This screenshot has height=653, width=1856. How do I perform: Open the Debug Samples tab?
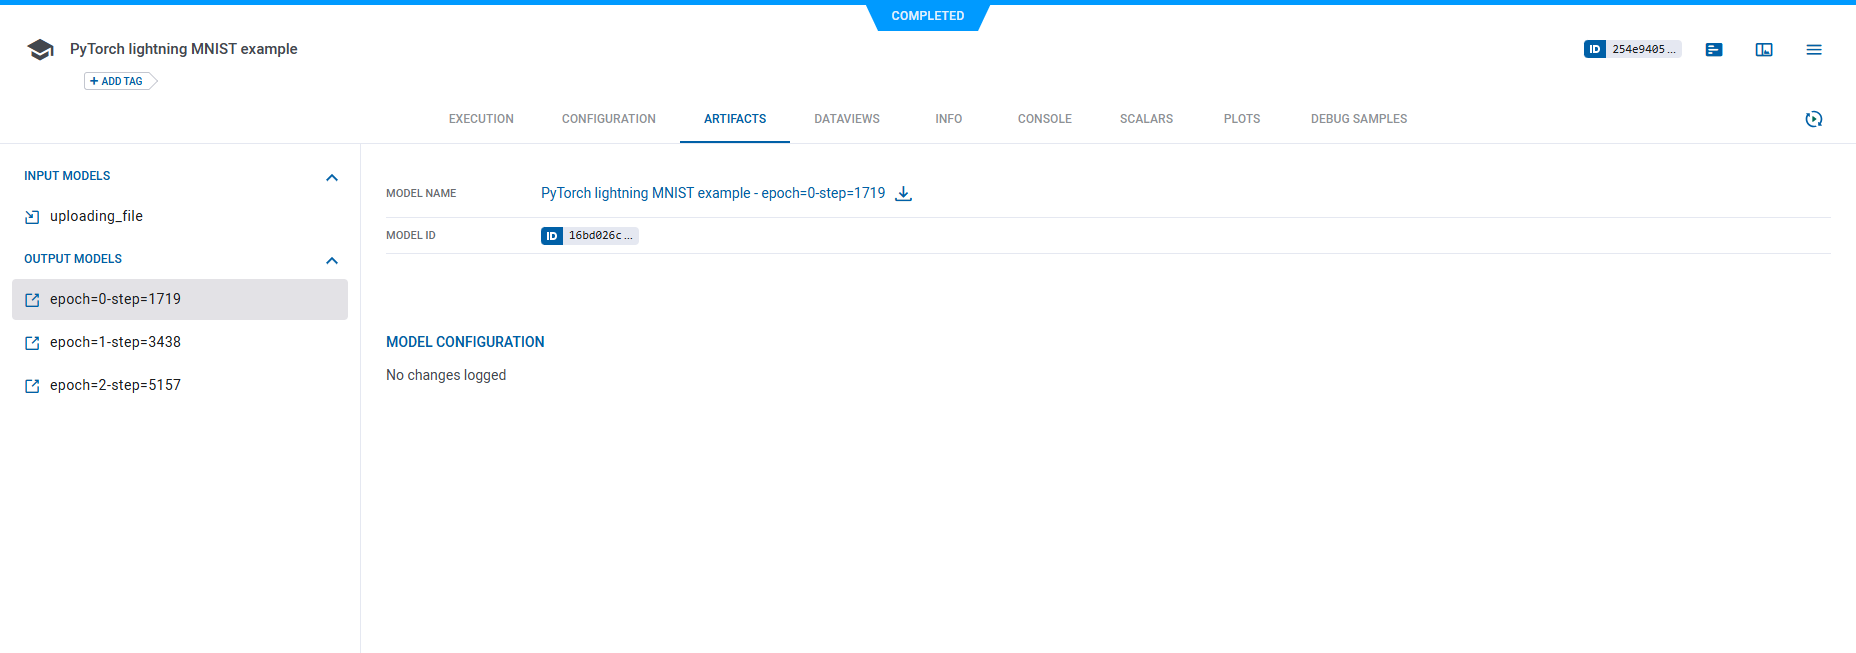(x=1358, y=119)
